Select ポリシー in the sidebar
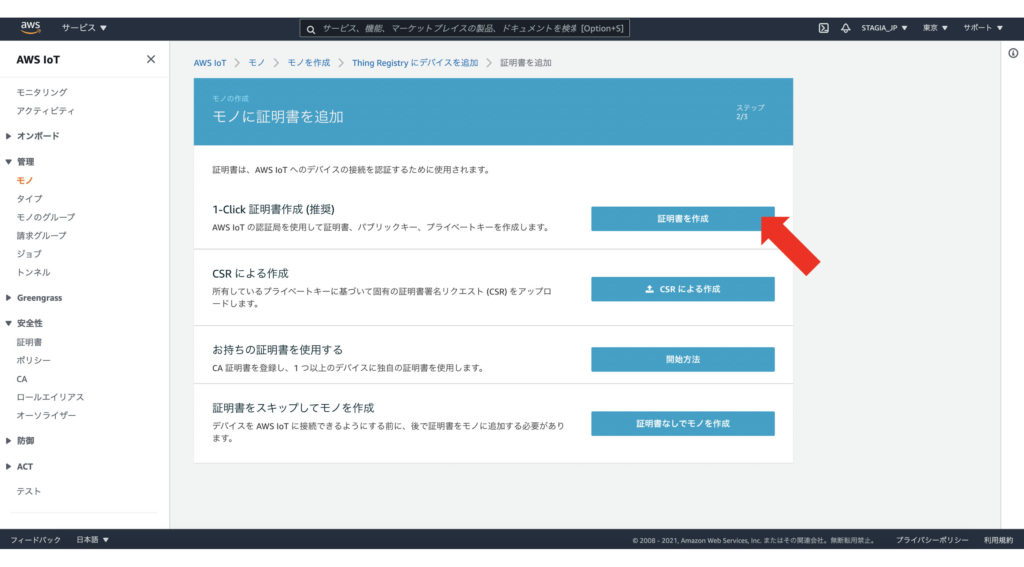Screen dimensions: 1024x567 33,360
